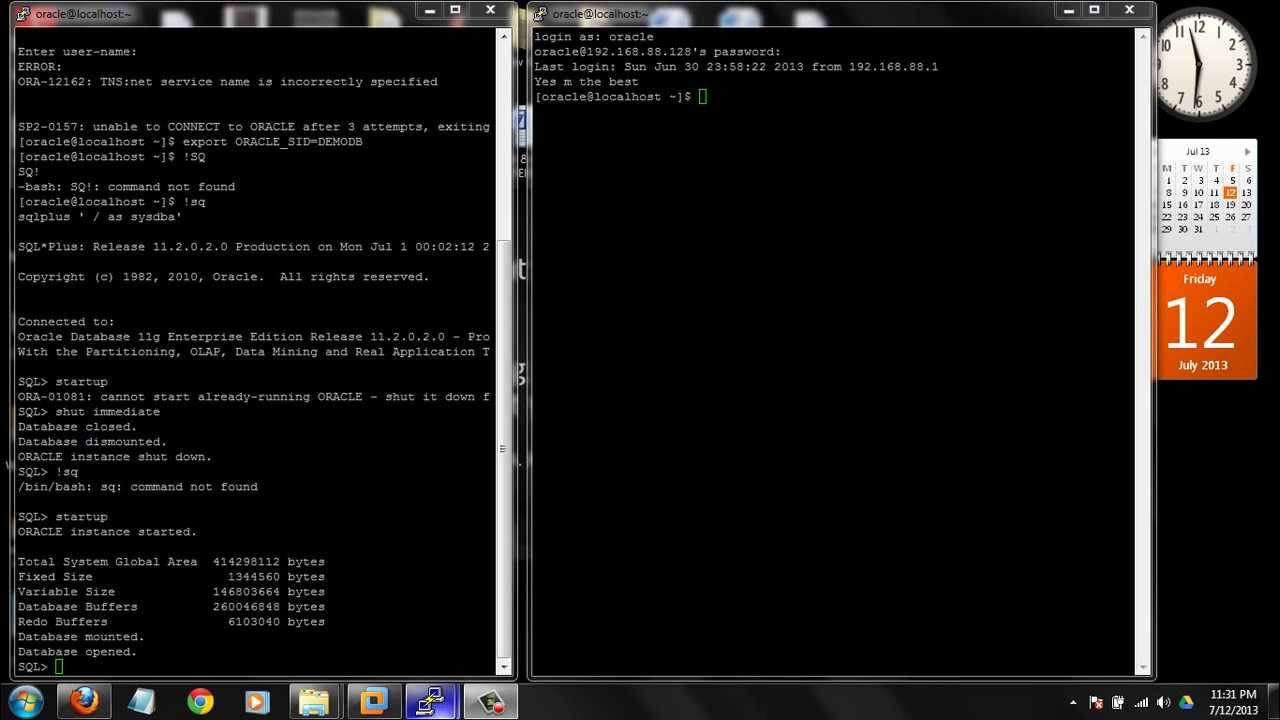Open Action Center flag in system tray
This screenshot has height=720, width=1280.
point(1096,702)
